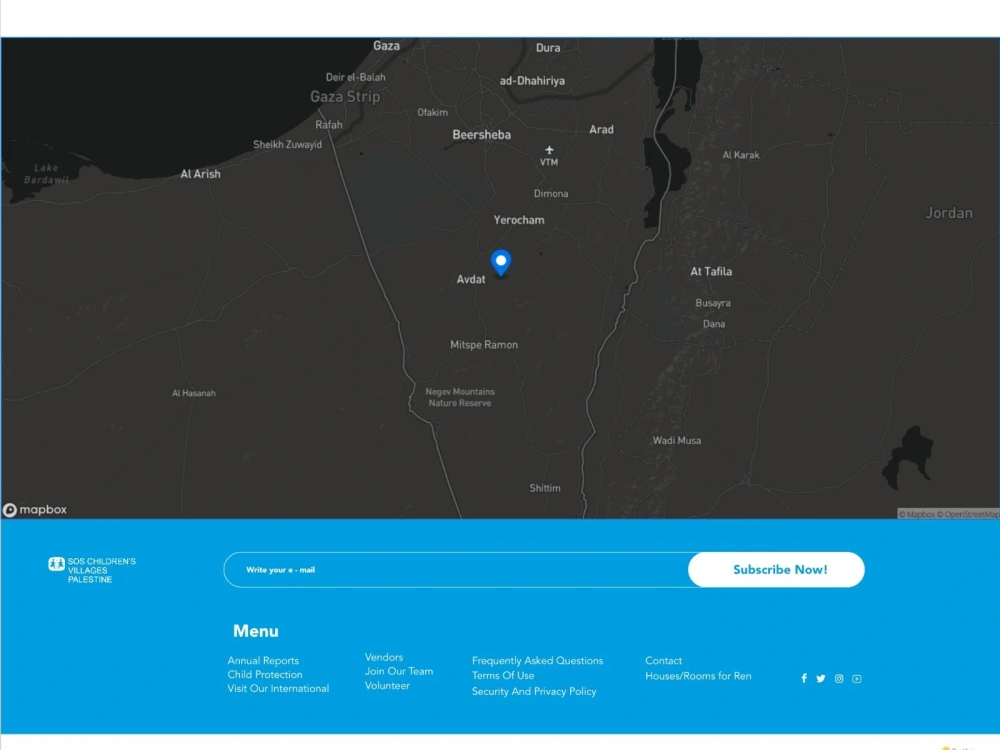Open Visit Our International link
The width and height of the screenshot is (1000, 750).
[x=278, y=689]
